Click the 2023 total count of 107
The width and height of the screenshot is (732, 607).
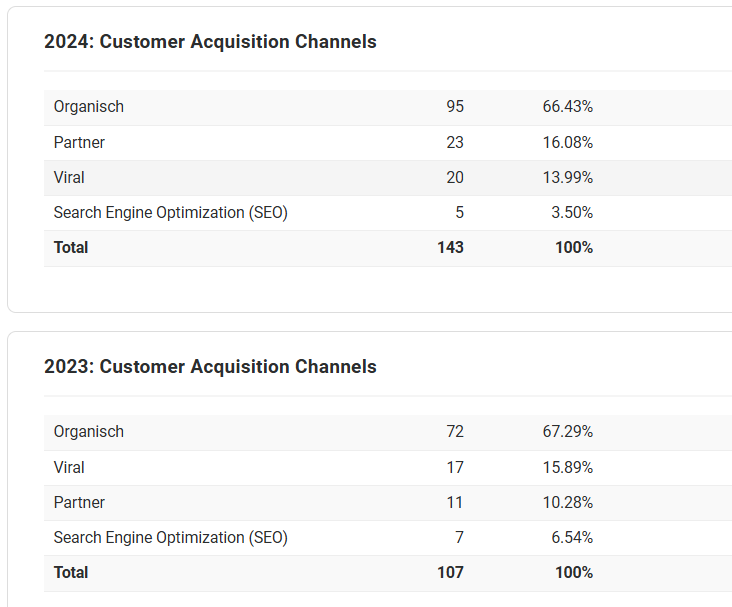click(x=450, y=573)
